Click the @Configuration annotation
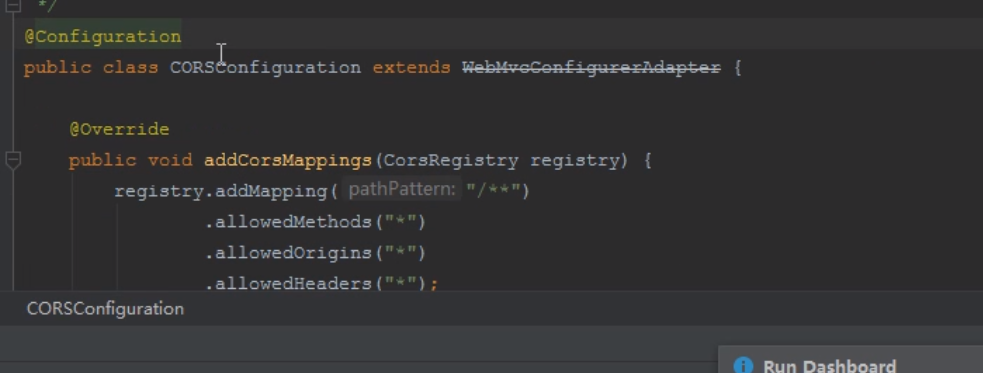Image resolution: width=983 pixels, height=373 pixels. tap(103, 36)
